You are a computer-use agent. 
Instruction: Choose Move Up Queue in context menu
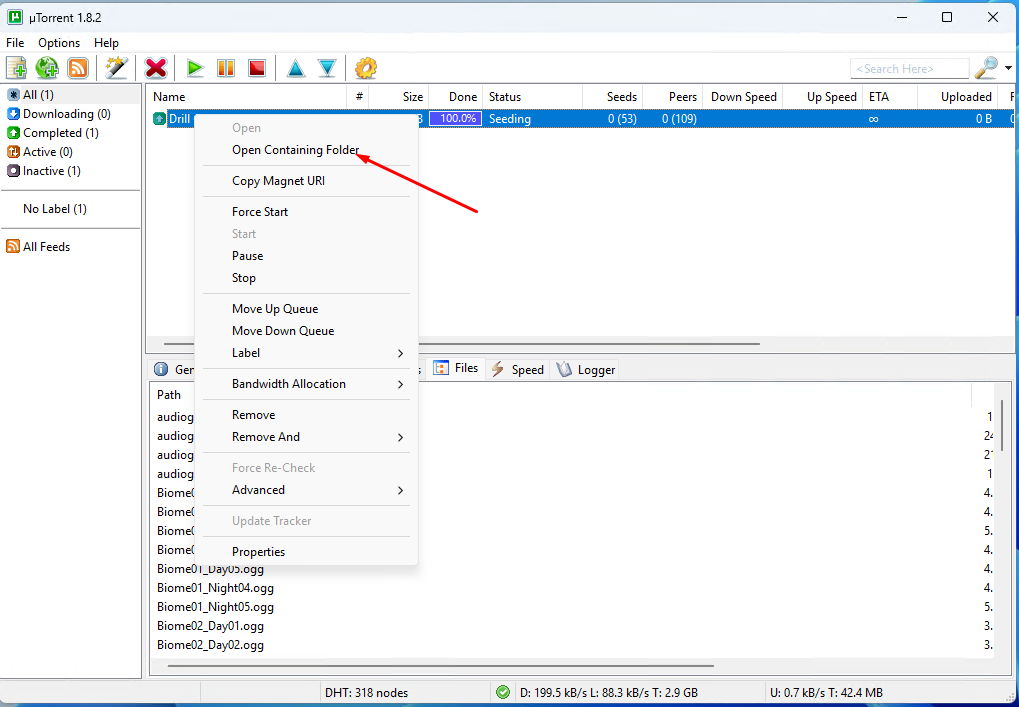[306, 309]
